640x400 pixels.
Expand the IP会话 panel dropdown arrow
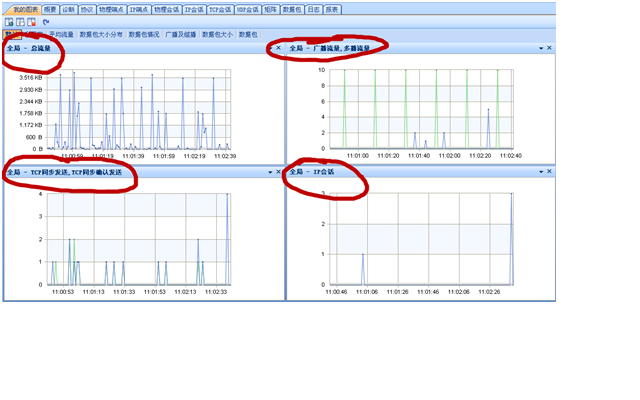click(540, 172)
